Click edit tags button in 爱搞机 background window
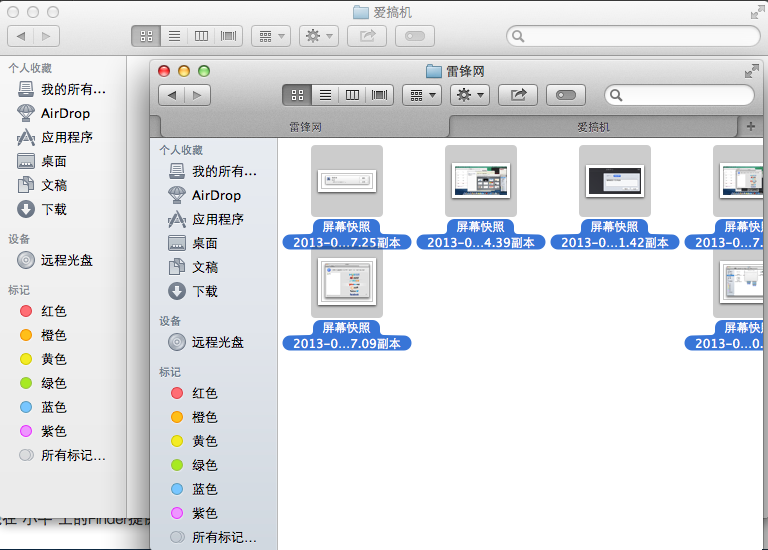The image size is (768, 550). 415,36
